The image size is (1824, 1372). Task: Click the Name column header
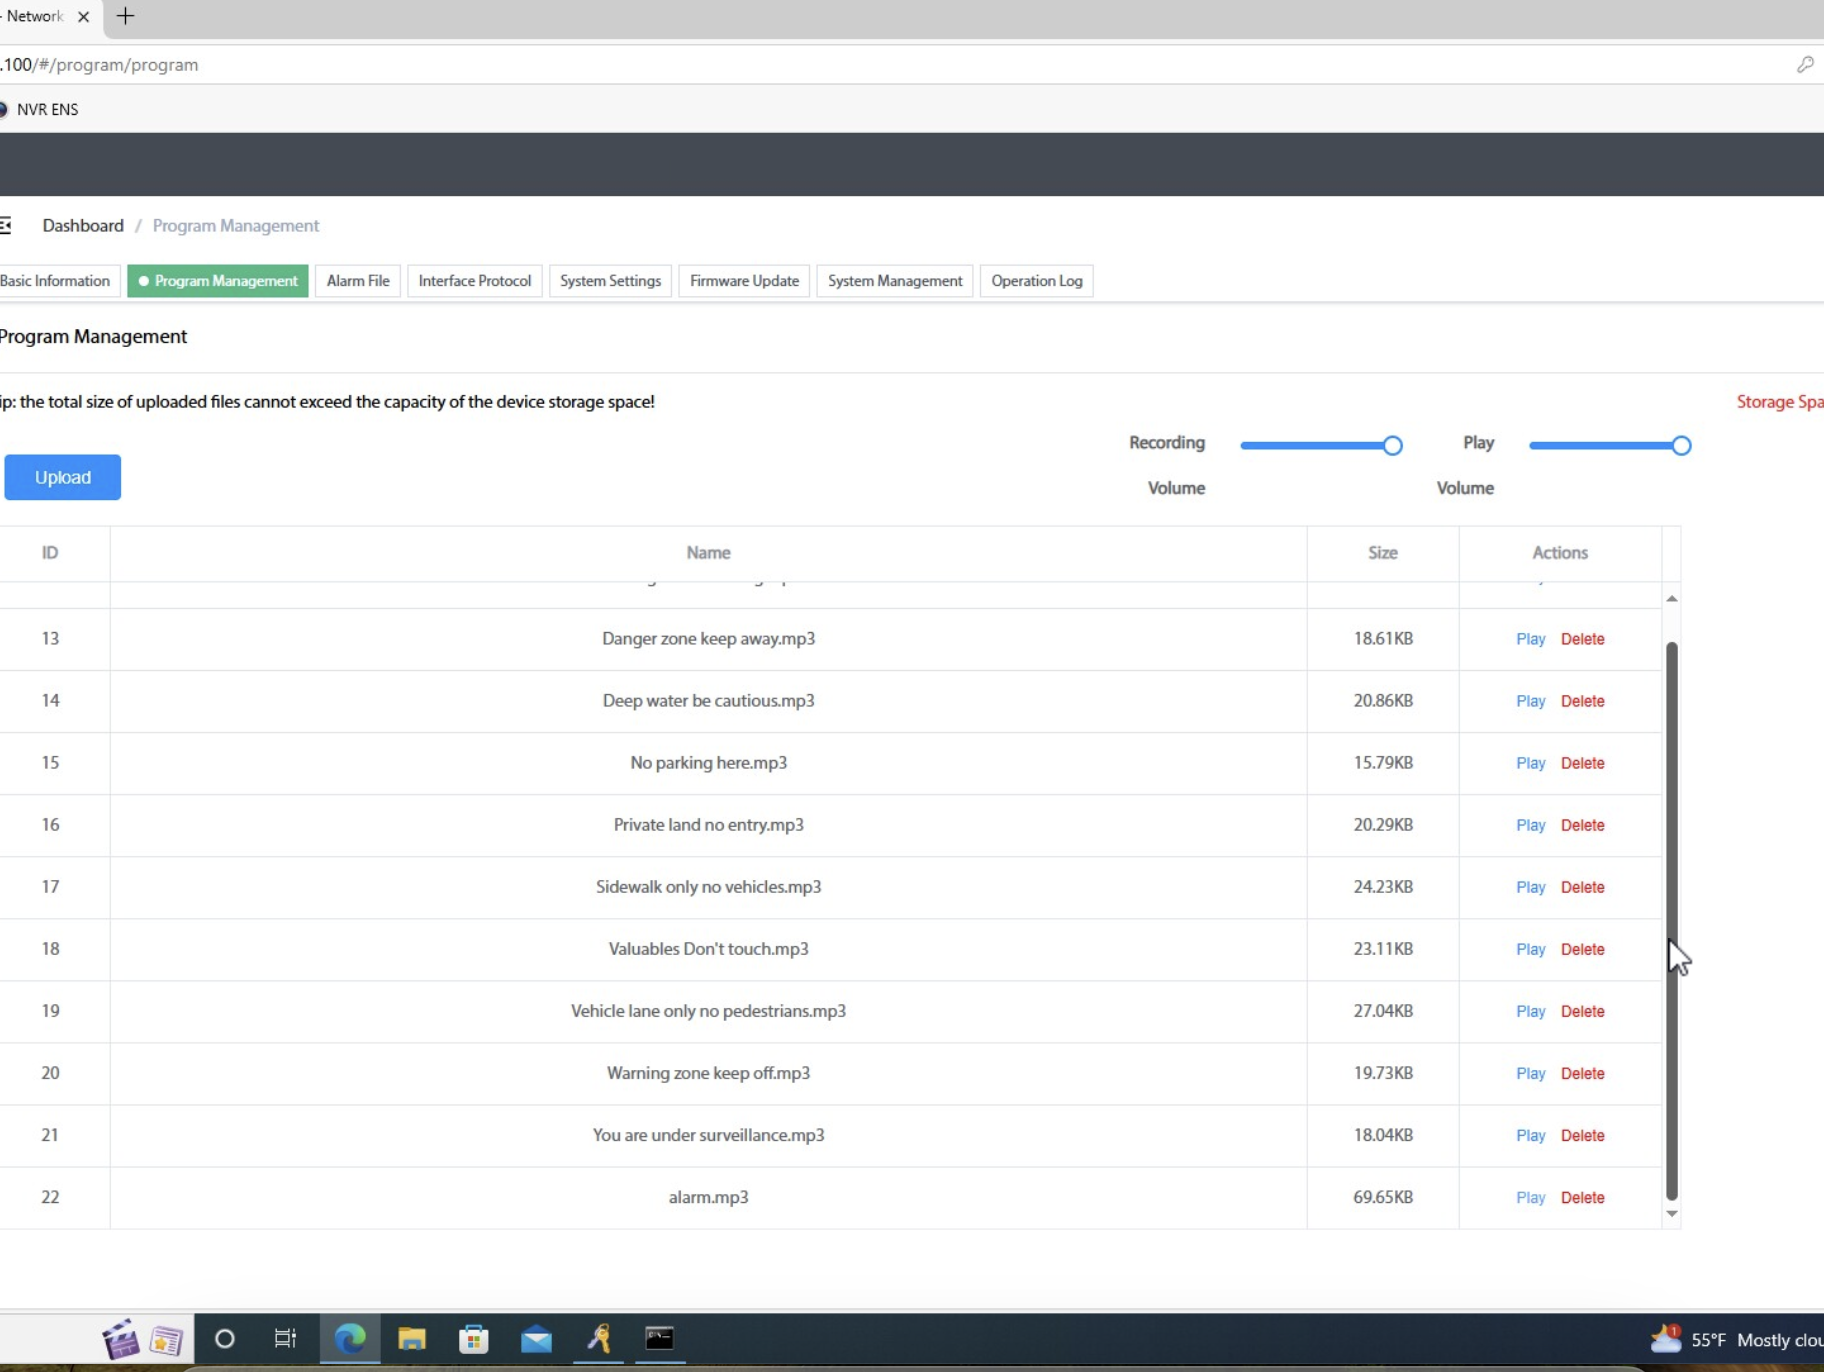(x=708, y=552)
